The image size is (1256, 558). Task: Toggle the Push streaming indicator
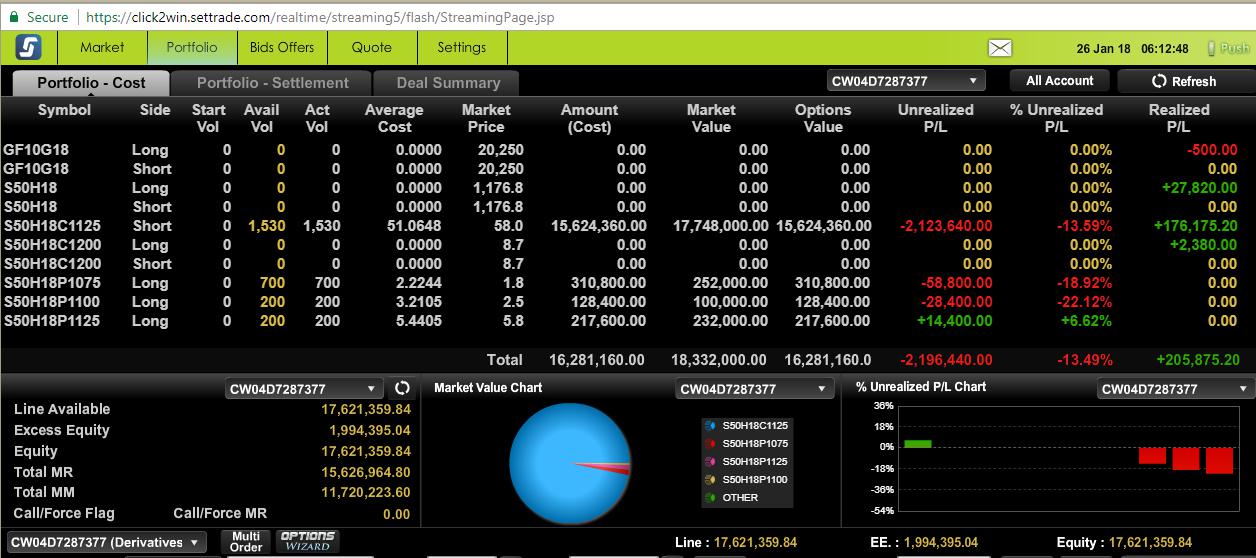[x=1229, y=48]
